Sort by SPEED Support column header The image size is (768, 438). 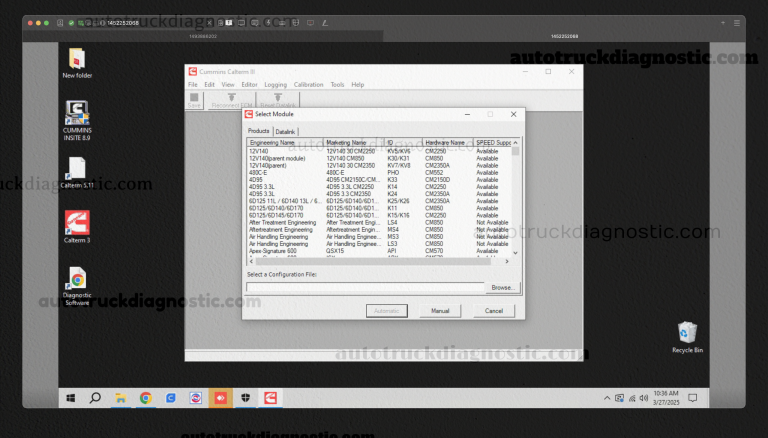coord(493,143)
